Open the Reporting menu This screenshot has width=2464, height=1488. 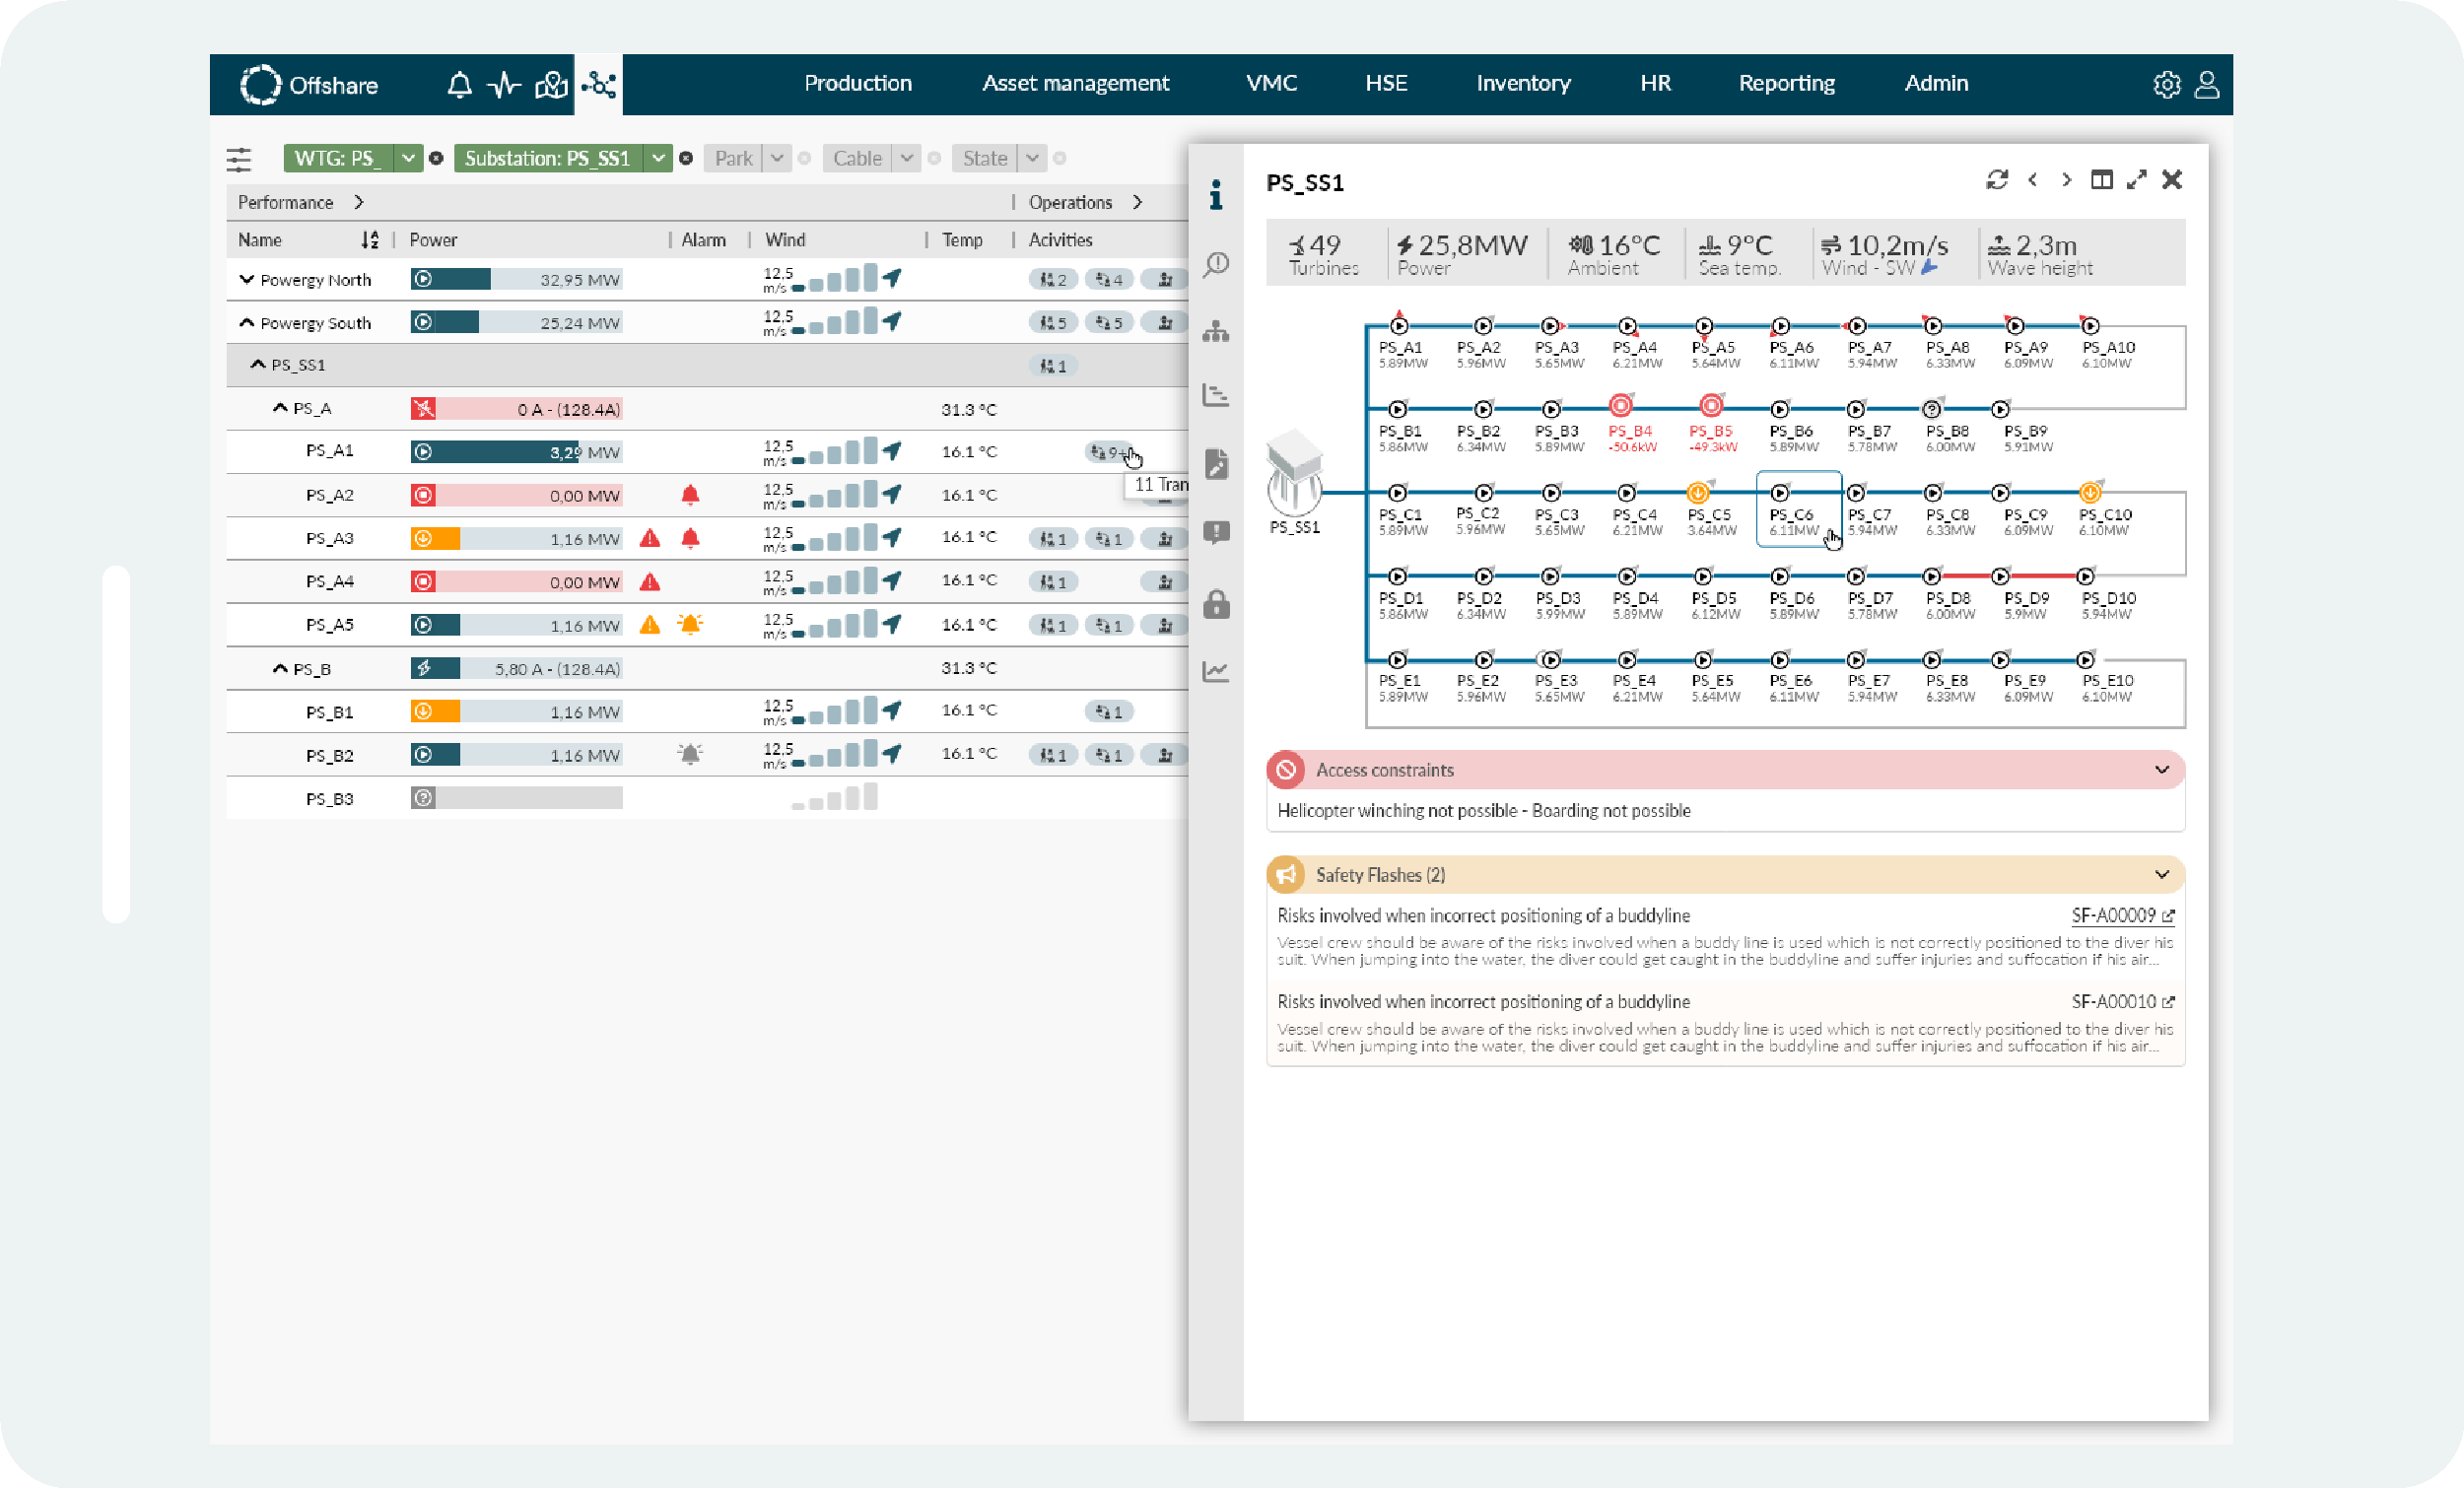coord(1786,84)
